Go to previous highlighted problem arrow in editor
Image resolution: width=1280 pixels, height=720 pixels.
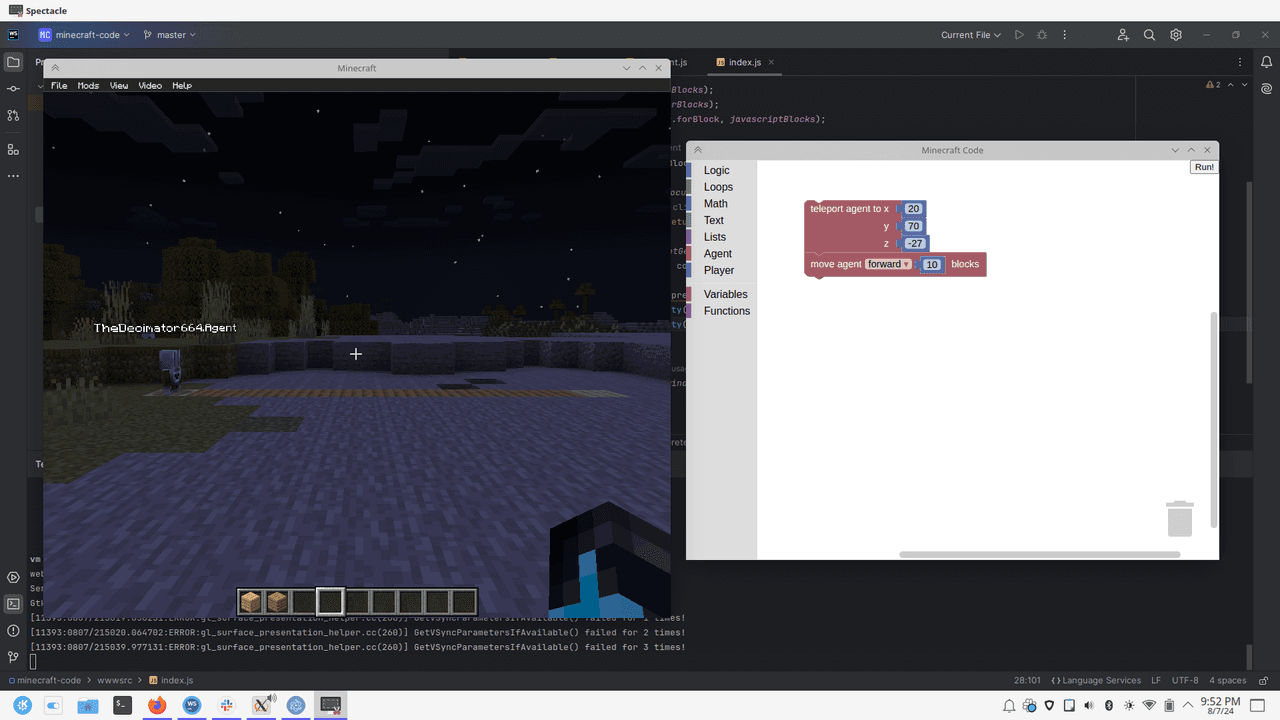[x=1230, y=86]
